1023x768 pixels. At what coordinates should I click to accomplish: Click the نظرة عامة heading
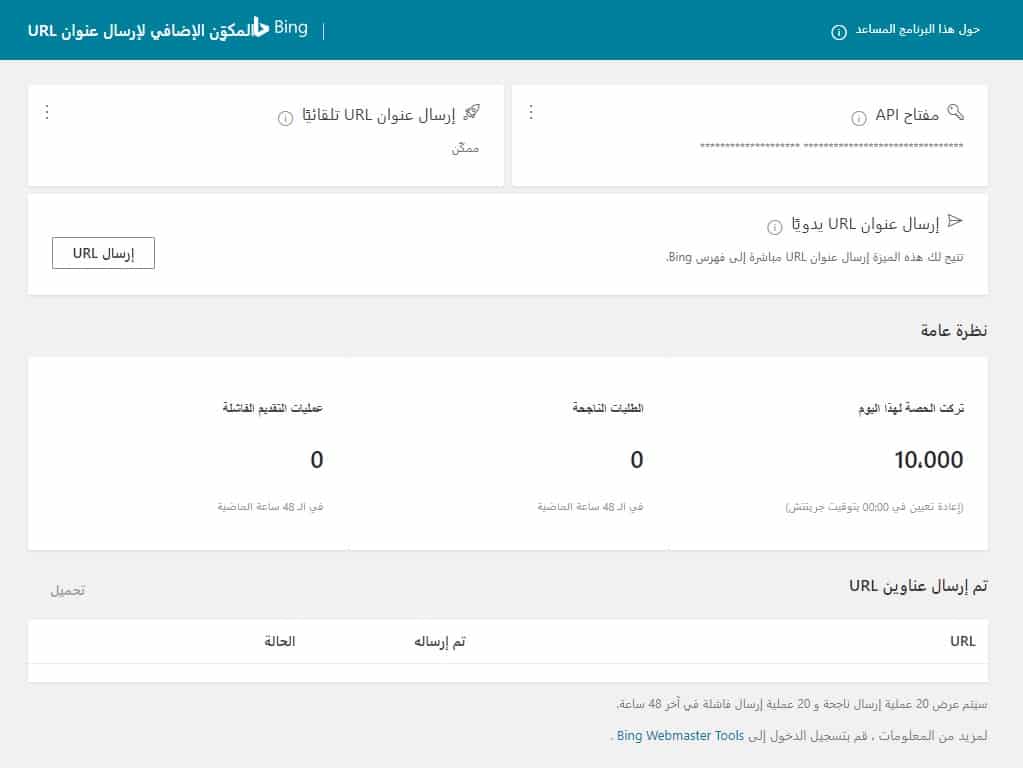[954, 330]
